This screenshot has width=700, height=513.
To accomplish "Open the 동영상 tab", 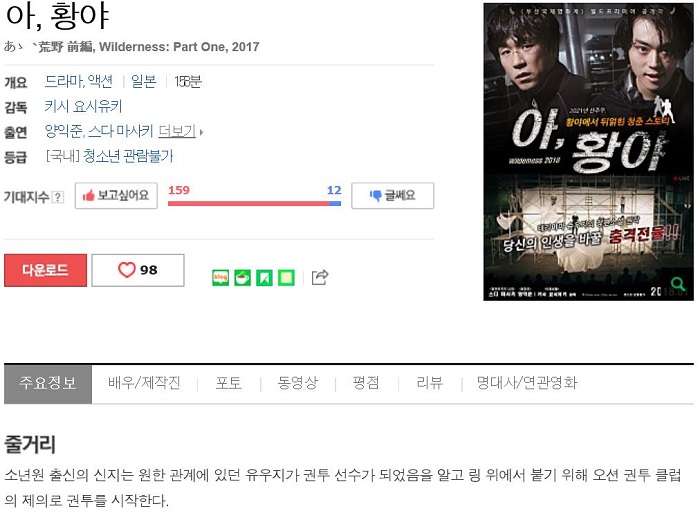I will [x=298, y=383].
